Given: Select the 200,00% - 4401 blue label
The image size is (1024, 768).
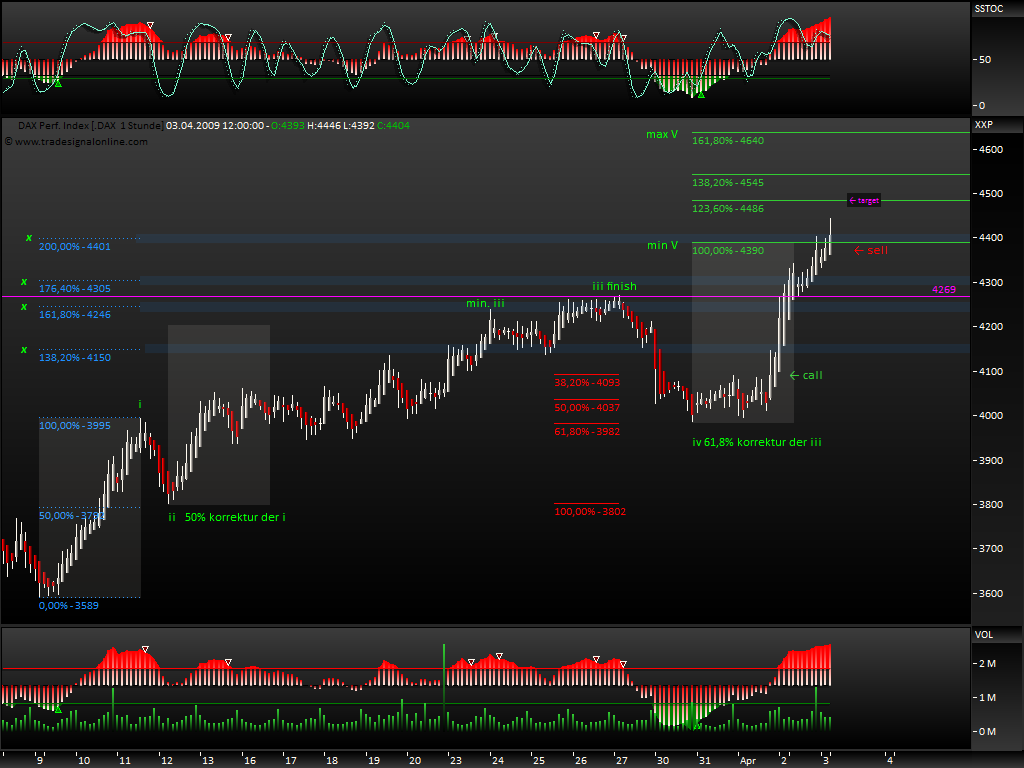Looking at the screenshot, I should (74, 246).
